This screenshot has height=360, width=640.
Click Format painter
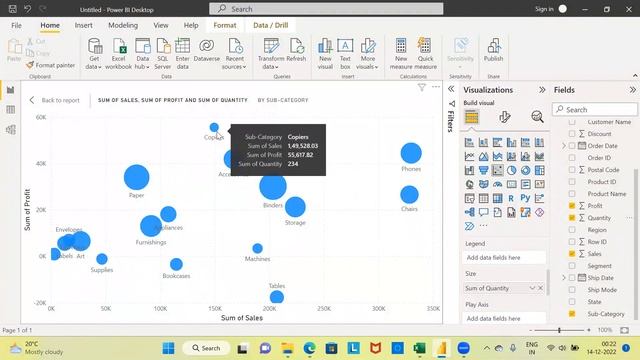pyautogui.click(x=50, y=65)
